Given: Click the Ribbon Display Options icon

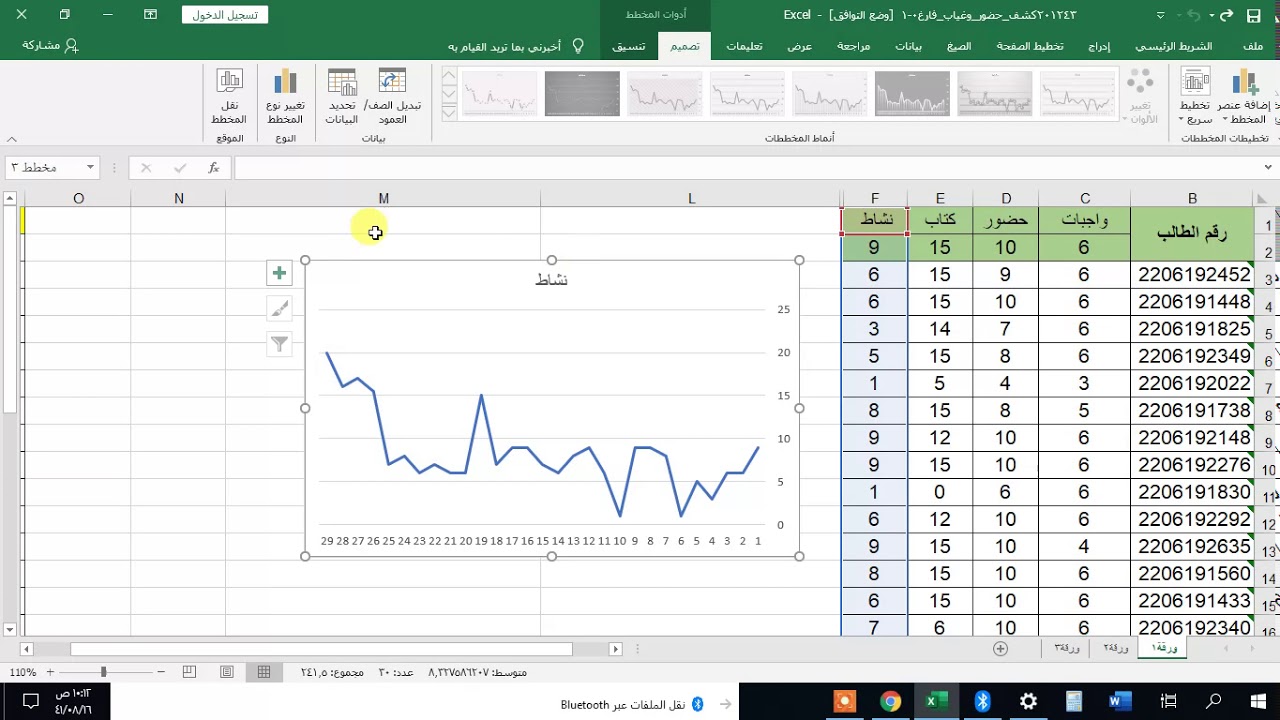Looking at the screenshot, I should tap(151, 15).
